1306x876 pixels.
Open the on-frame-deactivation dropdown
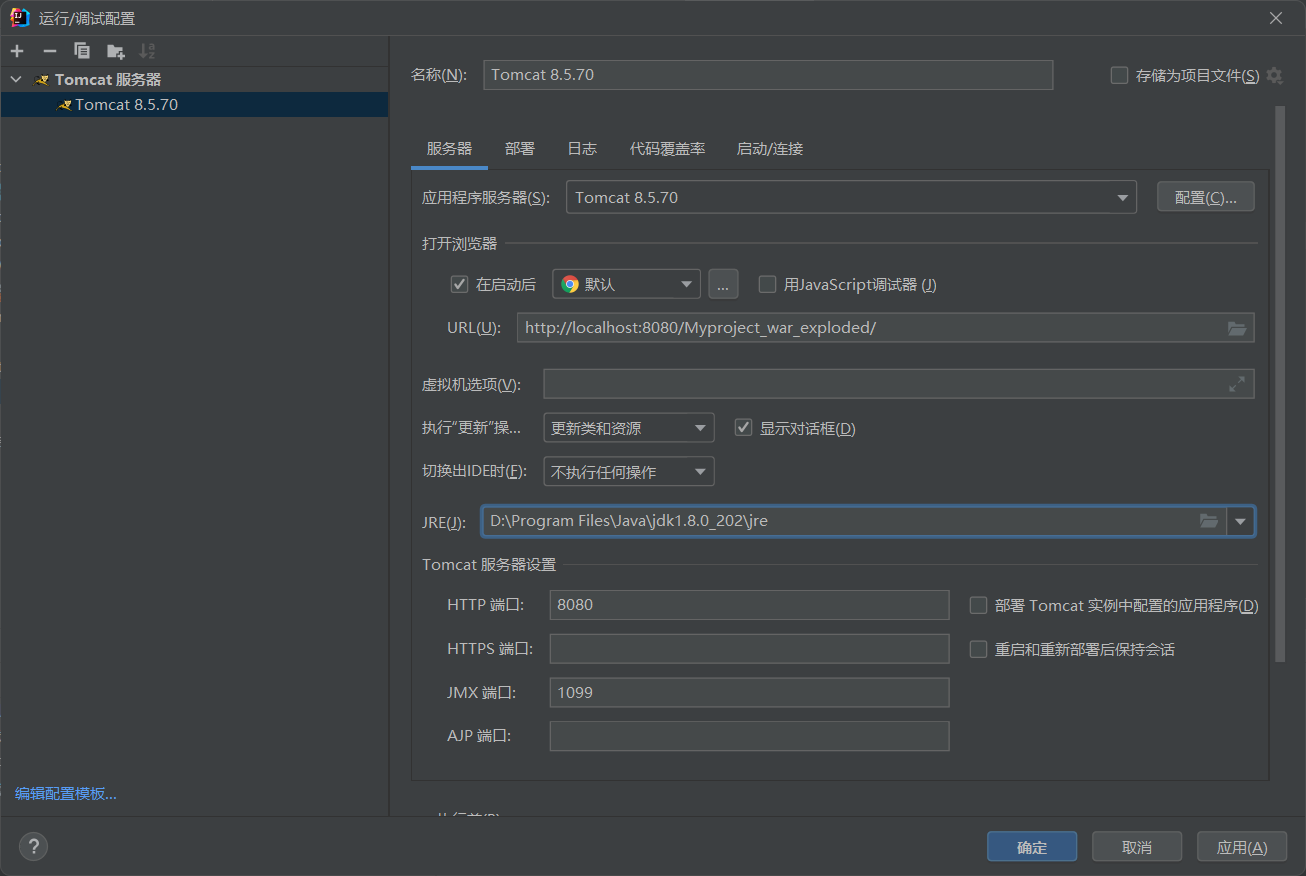coord(629,472)
